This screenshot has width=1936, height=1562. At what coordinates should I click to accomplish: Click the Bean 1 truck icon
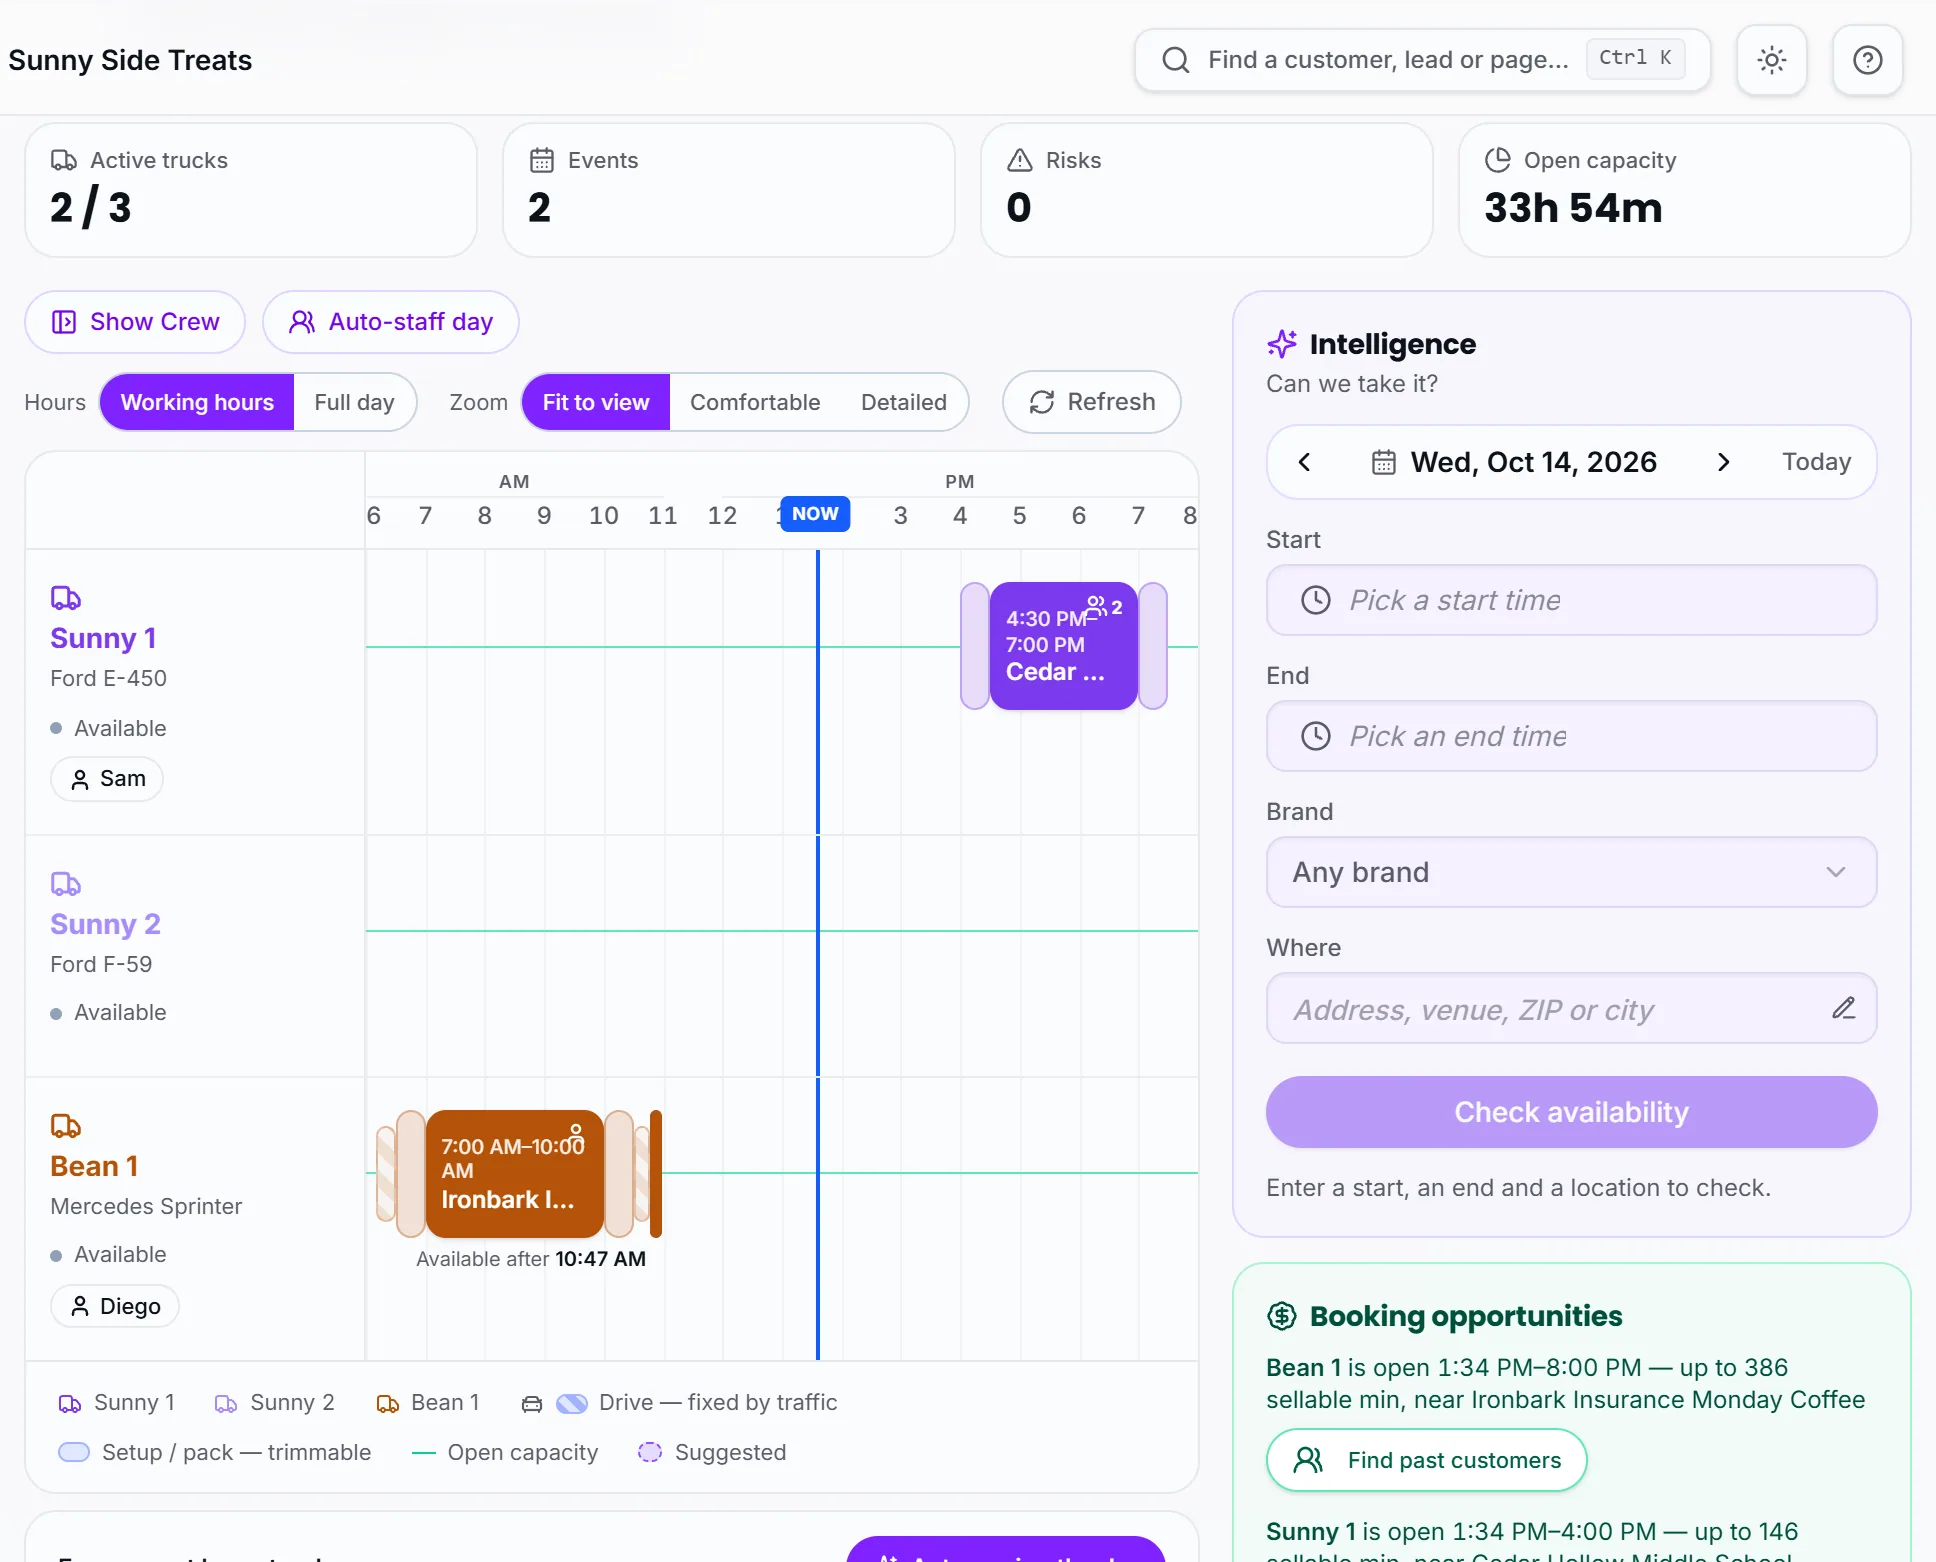click(66, 1126)
